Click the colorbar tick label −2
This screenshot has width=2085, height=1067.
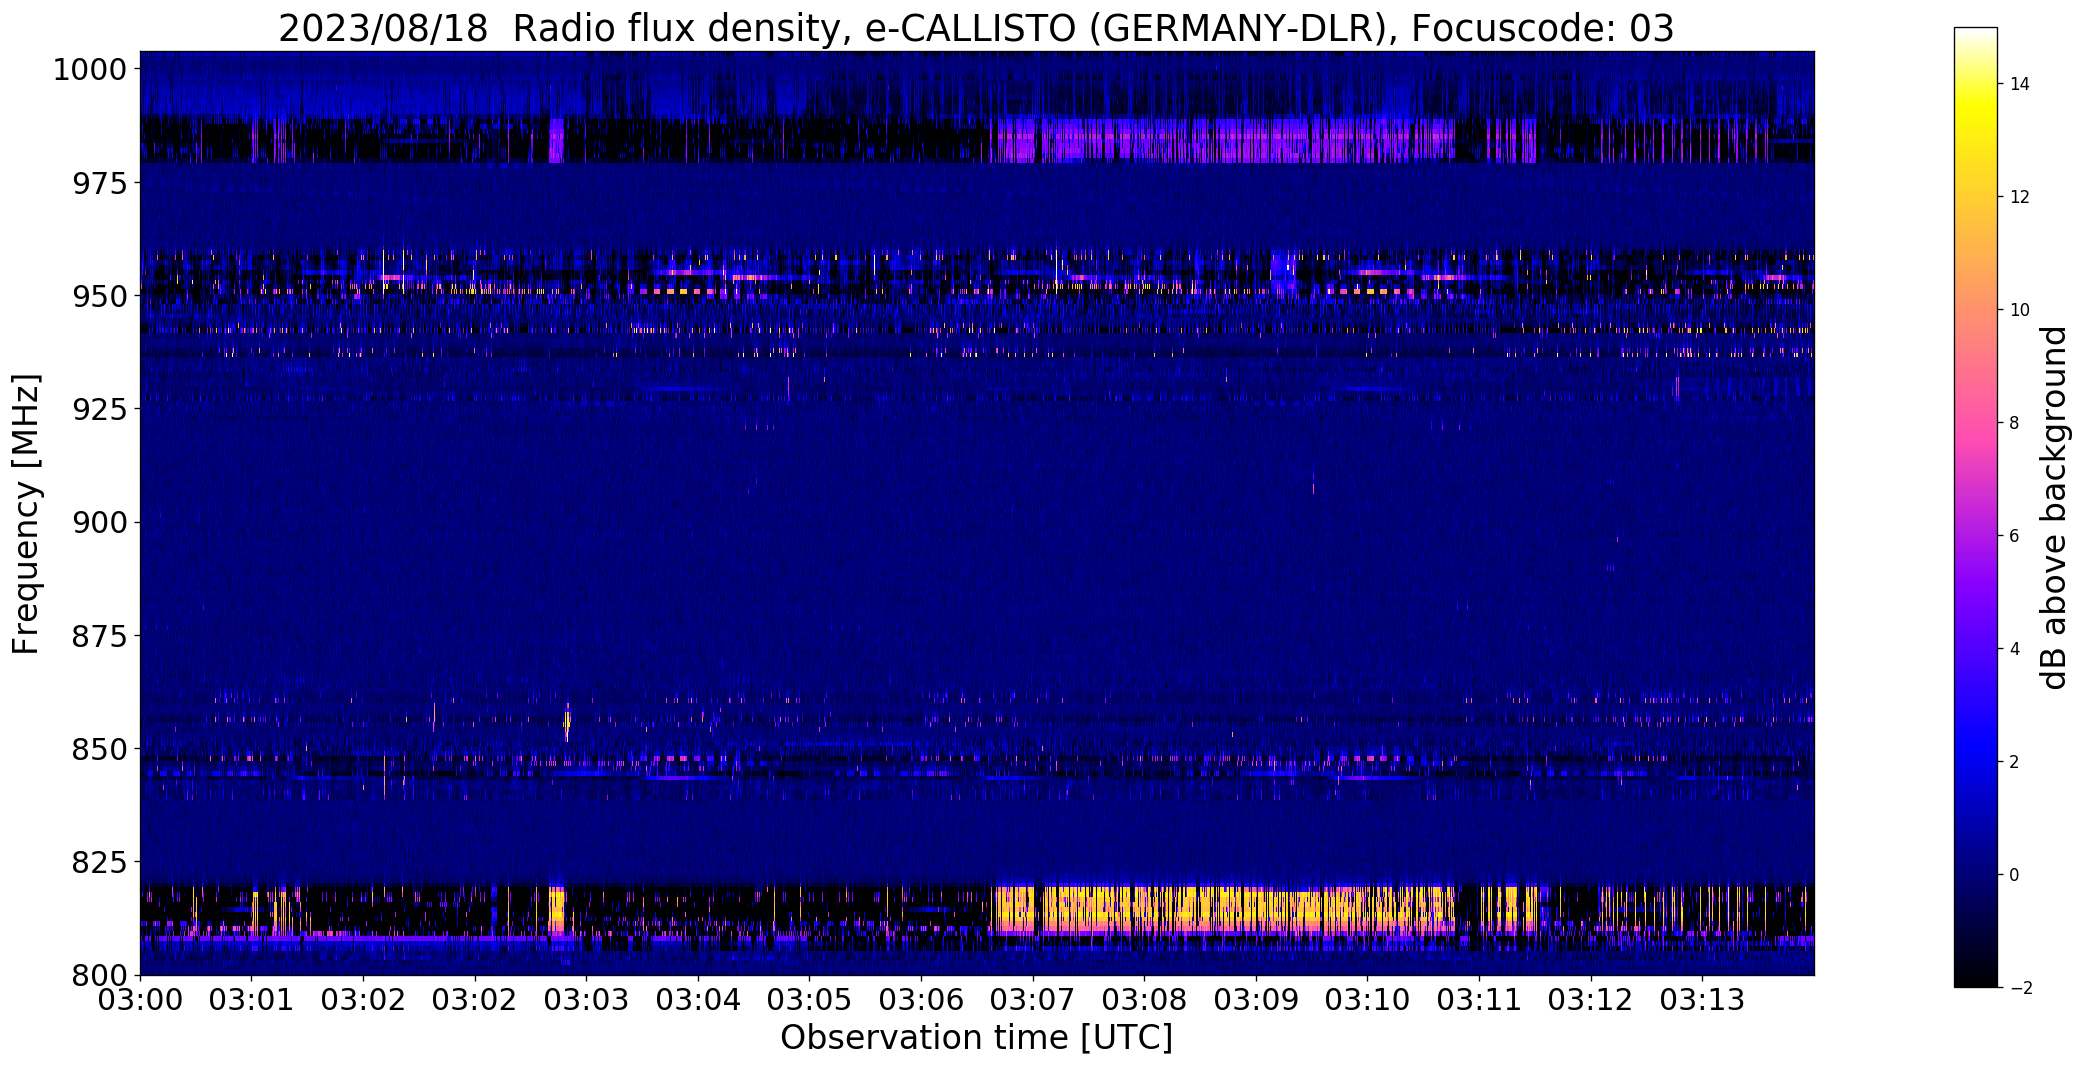[x=2019, y=988]
